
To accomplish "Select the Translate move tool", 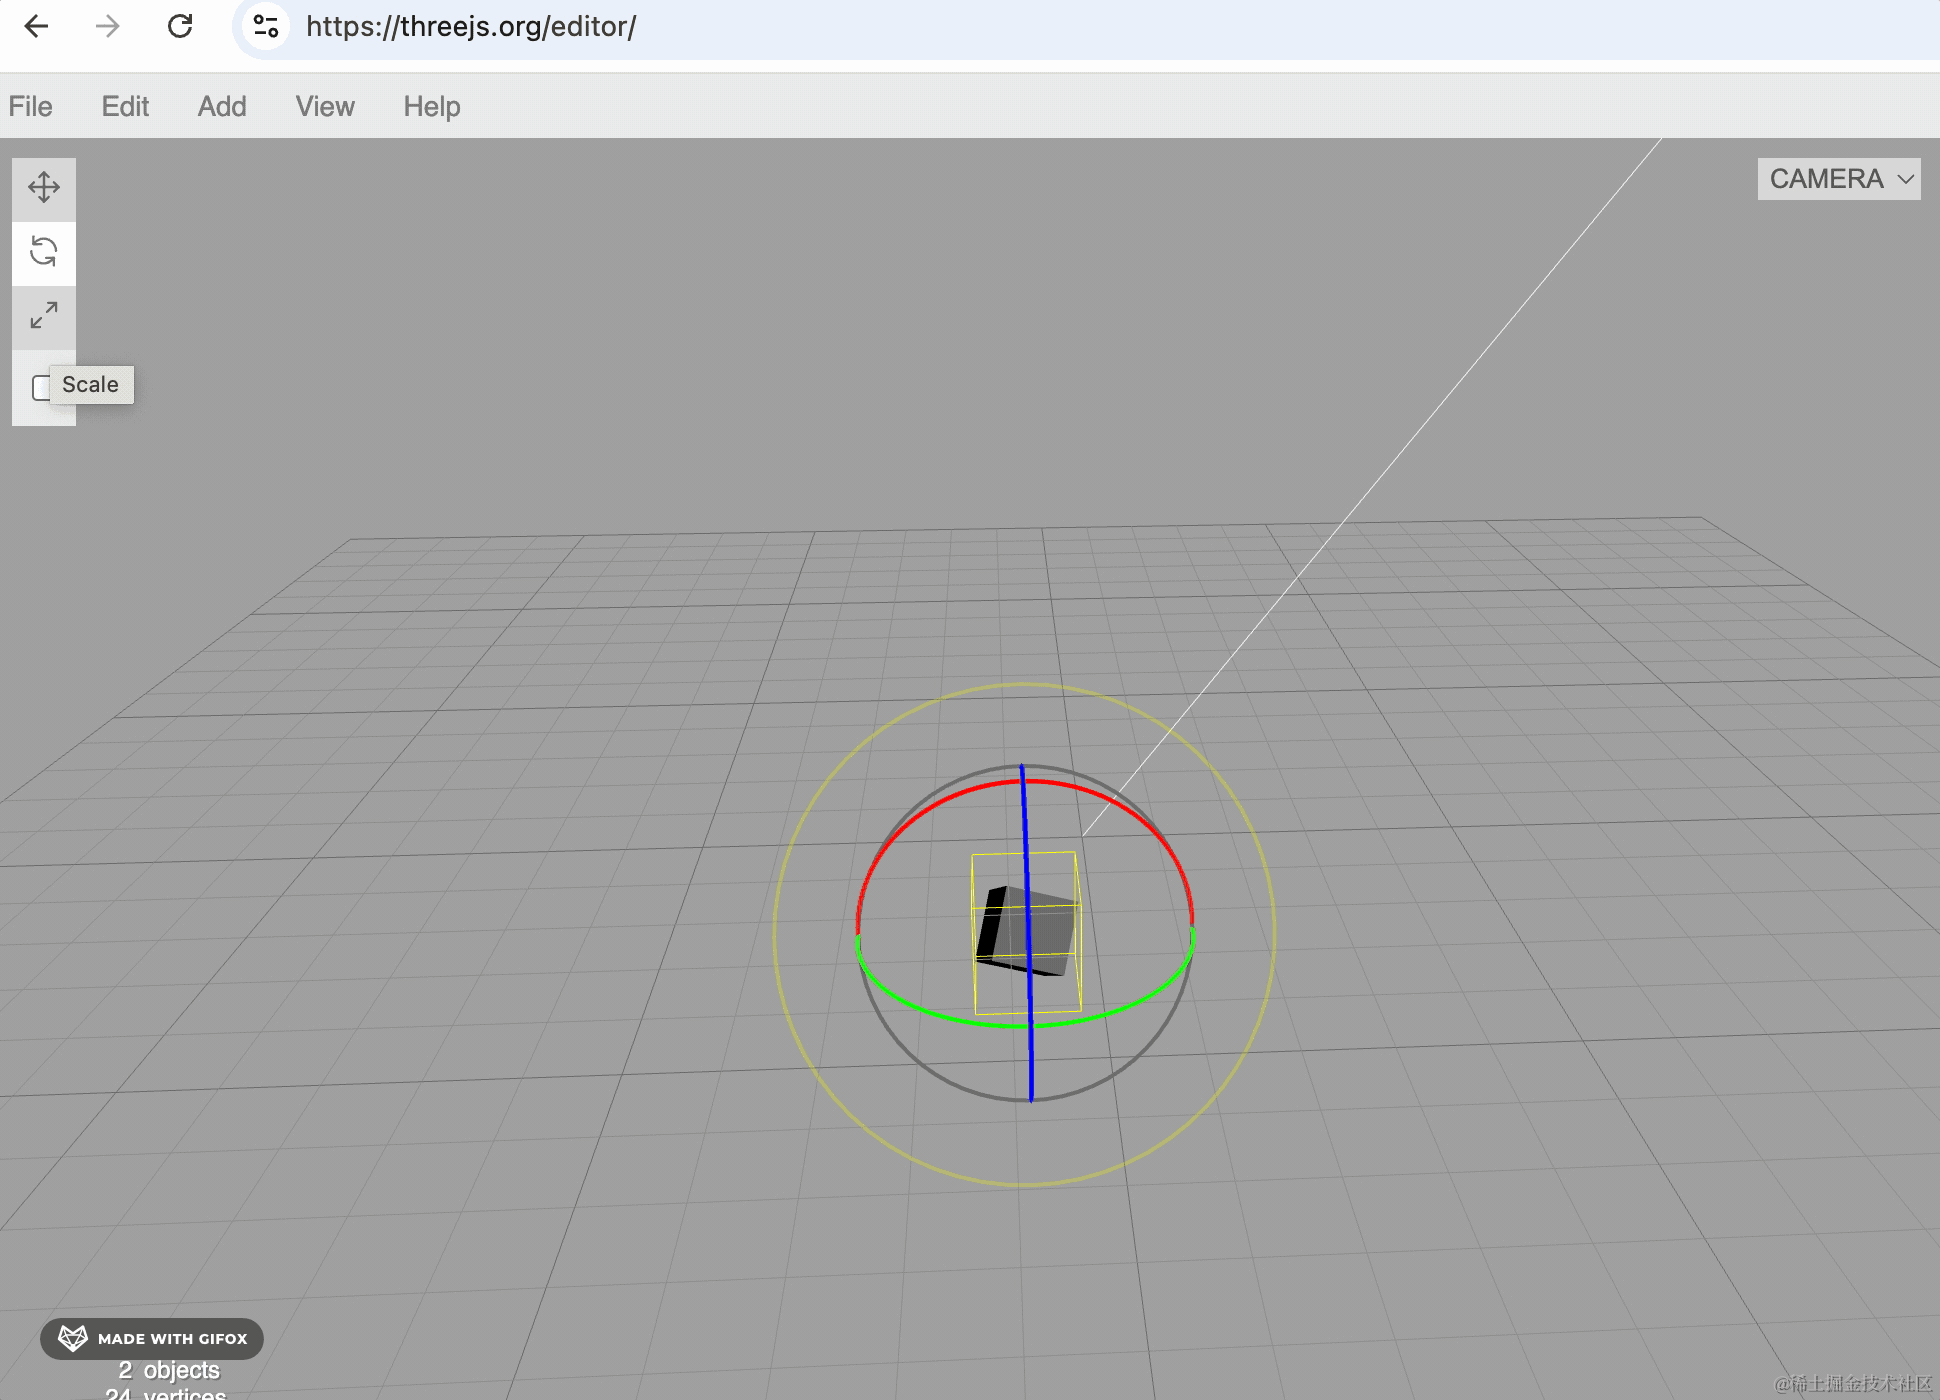I will [44, 187].
